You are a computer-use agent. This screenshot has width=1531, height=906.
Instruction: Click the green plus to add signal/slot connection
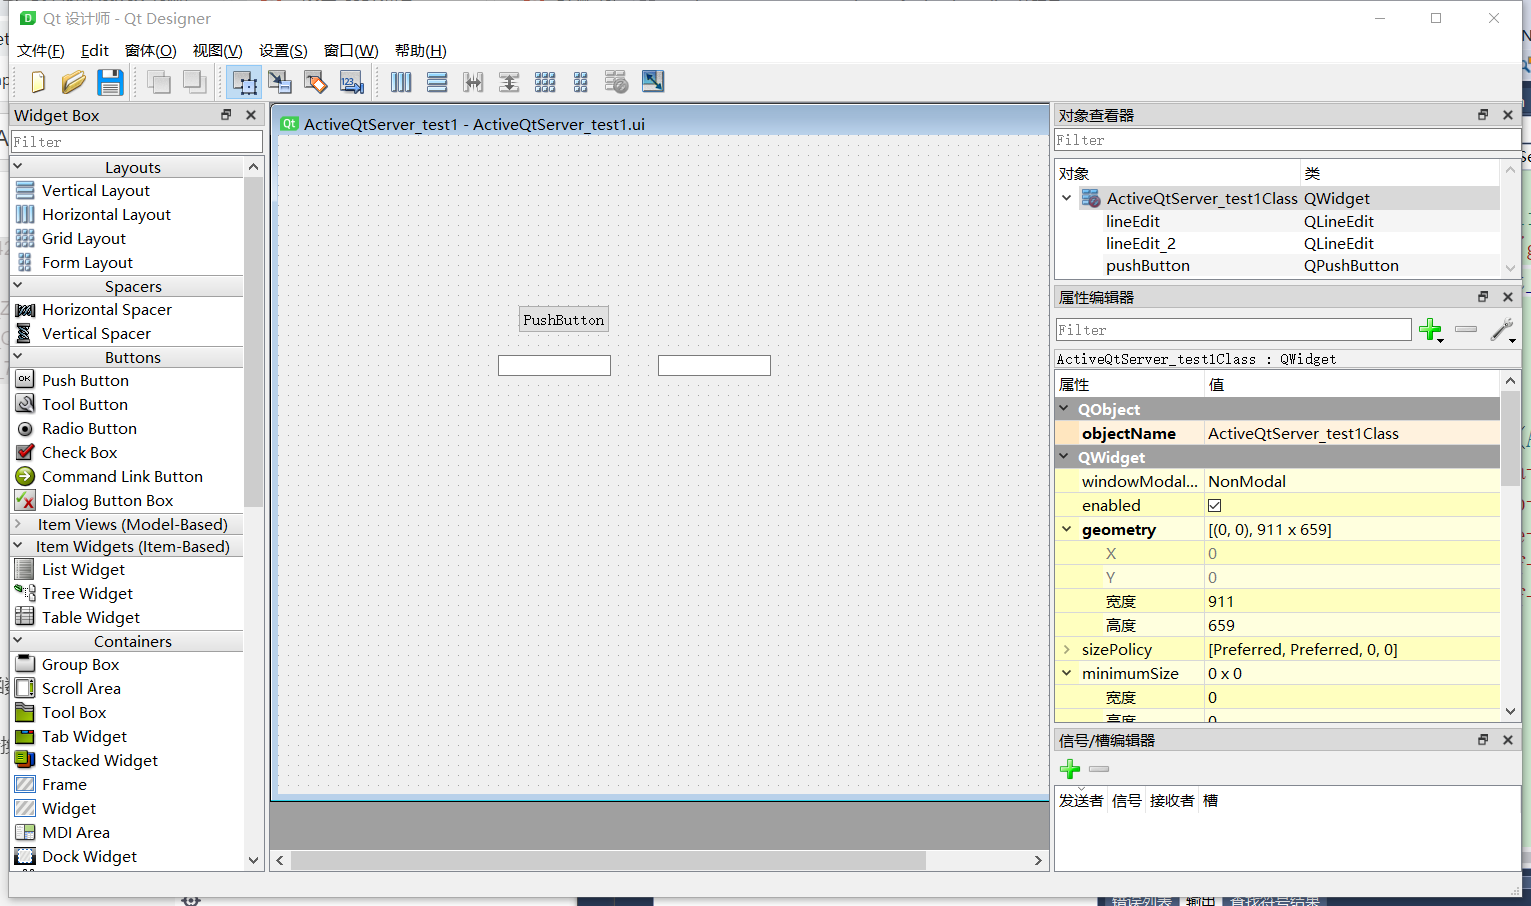(1069, 769)
